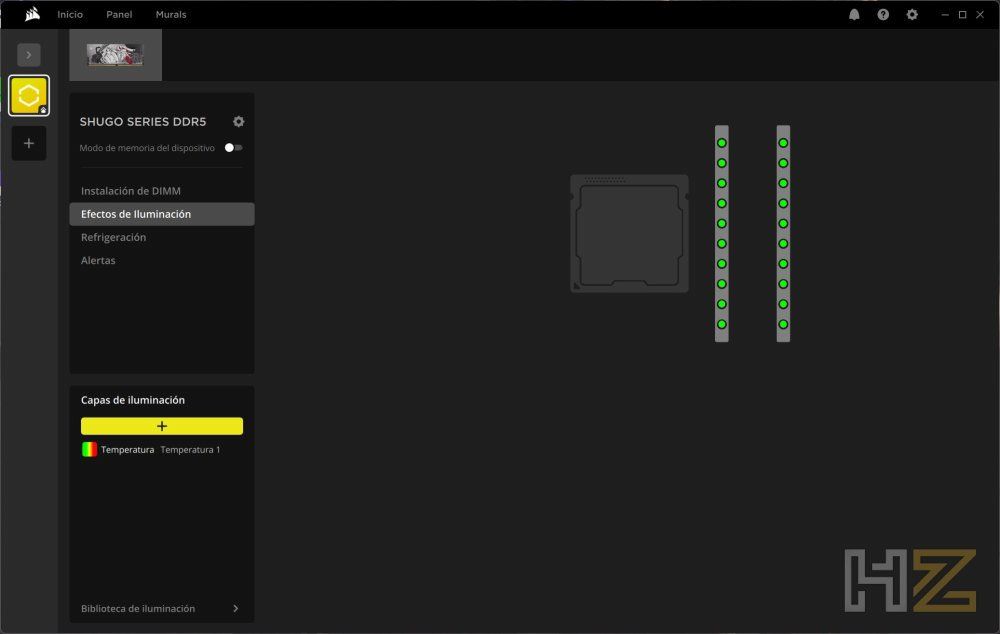Select second LED from top, left DIMM
The image size is (1000, 634).
point(722,163)
